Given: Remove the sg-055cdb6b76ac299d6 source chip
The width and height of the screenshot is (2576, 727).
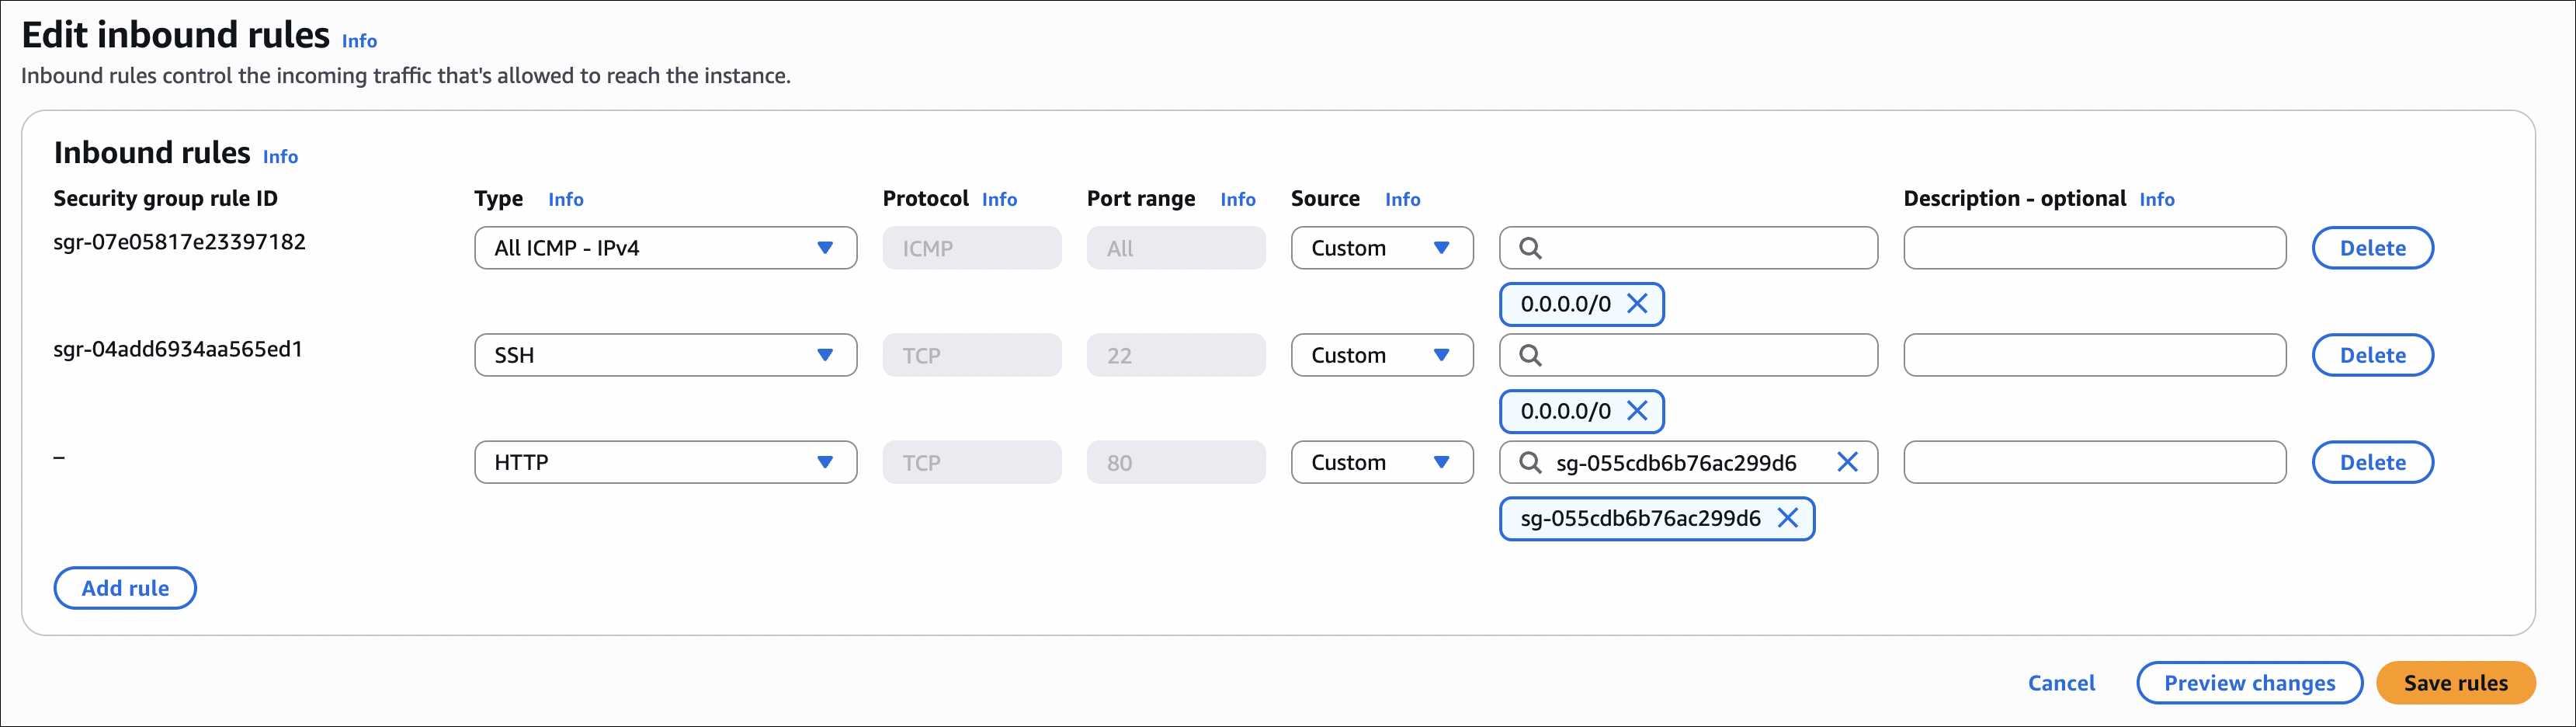Looking at the screenshot, I should click(1787, 518).
